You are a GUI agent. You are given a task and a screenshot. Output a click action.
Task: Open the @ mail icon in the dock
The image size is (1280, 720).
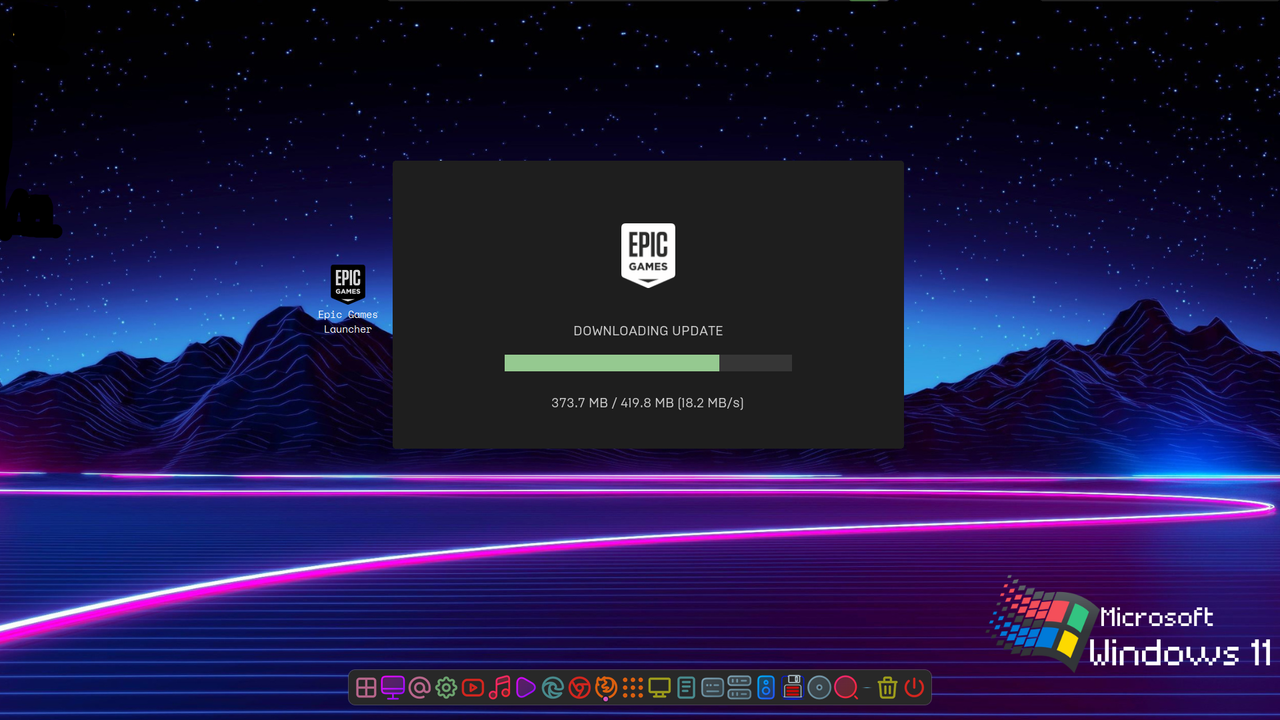pyautogui.click(x=420, y=688)
